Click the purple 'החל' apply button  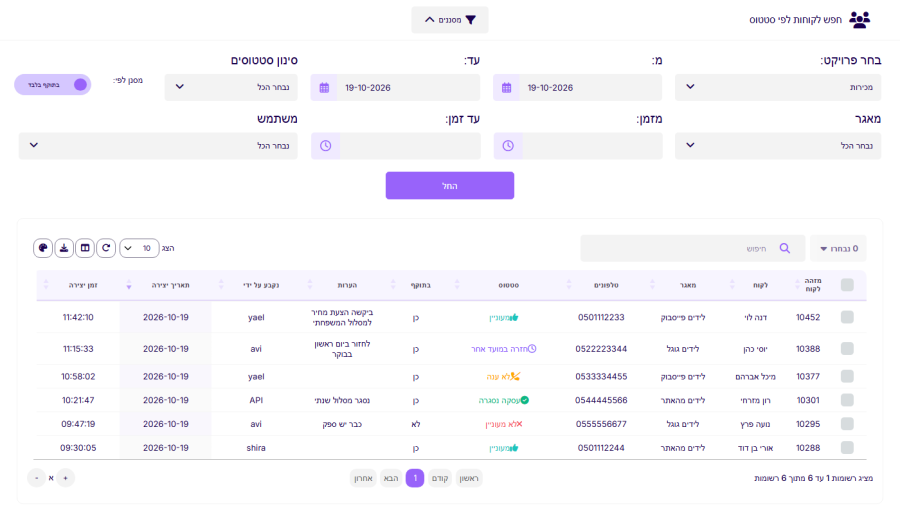coord(450,185)
